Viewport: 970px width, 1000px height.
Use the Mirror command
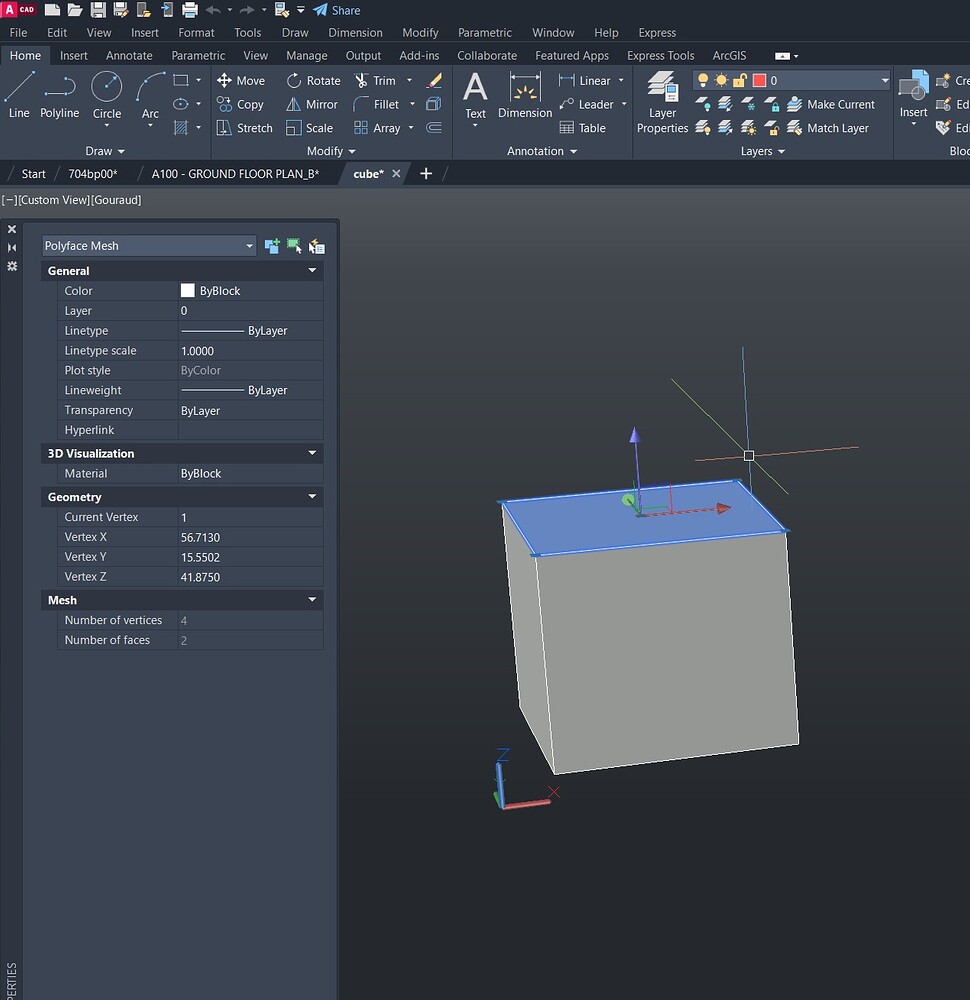click(313, 104)
